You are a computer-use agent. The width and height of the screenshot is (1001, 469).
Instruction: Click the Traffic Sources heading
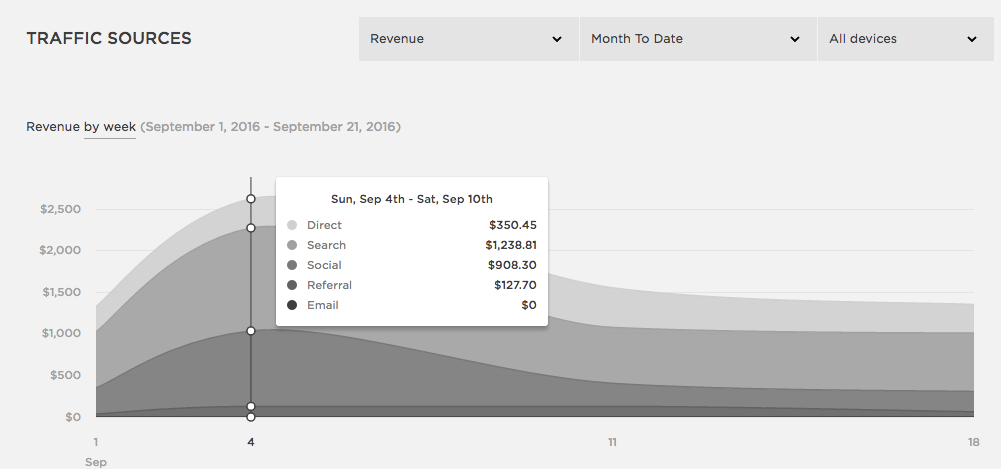pyautogui.click(x=109, y=39)
